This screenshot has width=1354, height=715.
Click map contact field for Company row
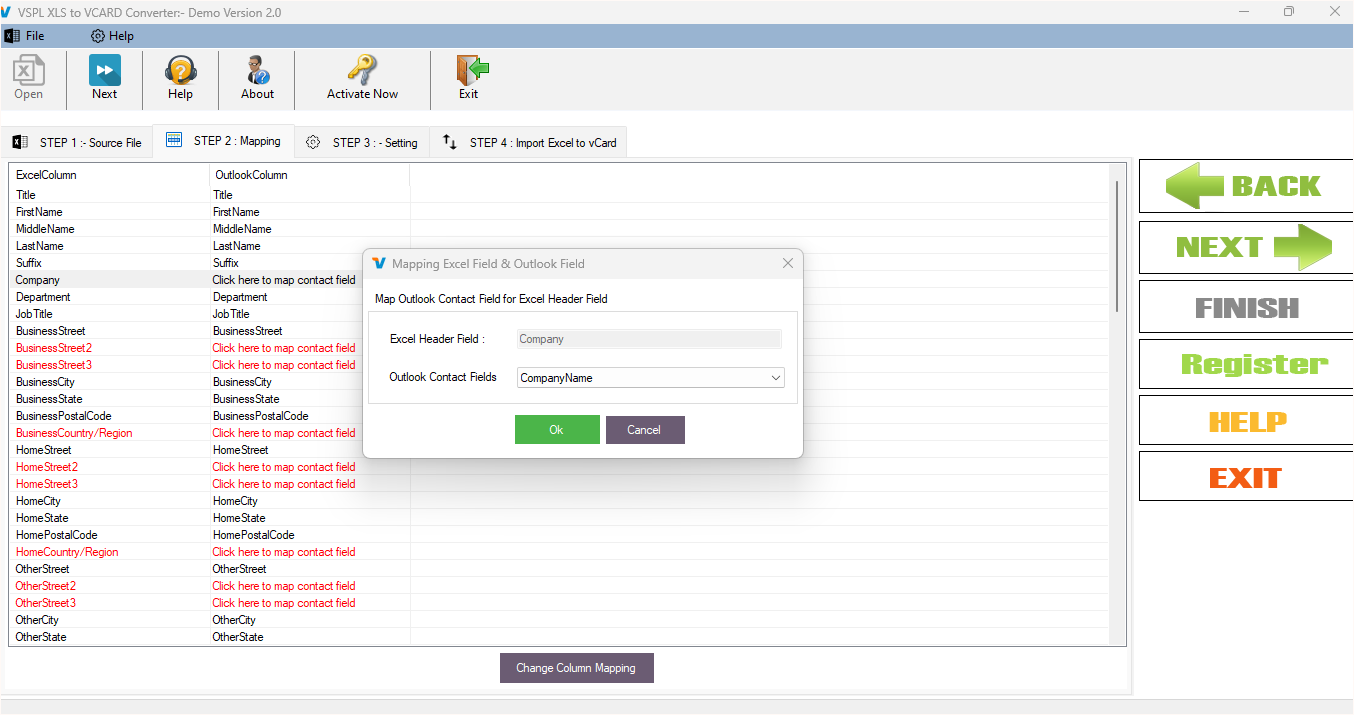coord(284,280)
